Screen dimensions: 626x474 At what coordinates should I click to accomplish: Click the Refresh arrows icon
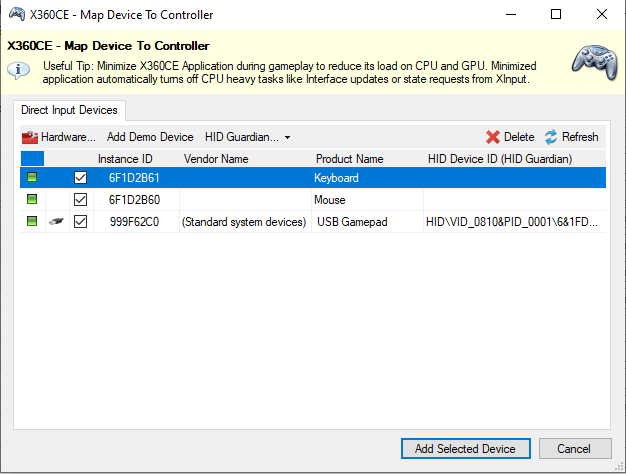point(551,137)
